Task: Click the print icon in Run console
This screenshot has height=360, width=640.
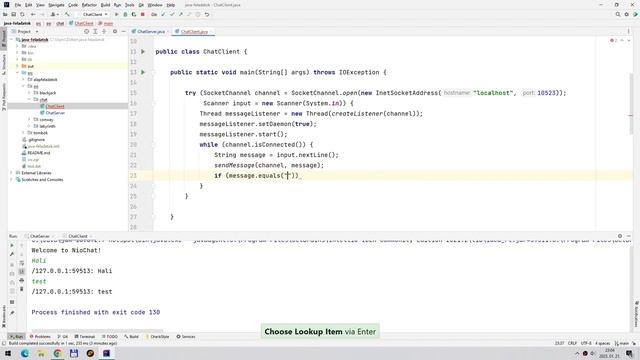Action: (22, 280)
